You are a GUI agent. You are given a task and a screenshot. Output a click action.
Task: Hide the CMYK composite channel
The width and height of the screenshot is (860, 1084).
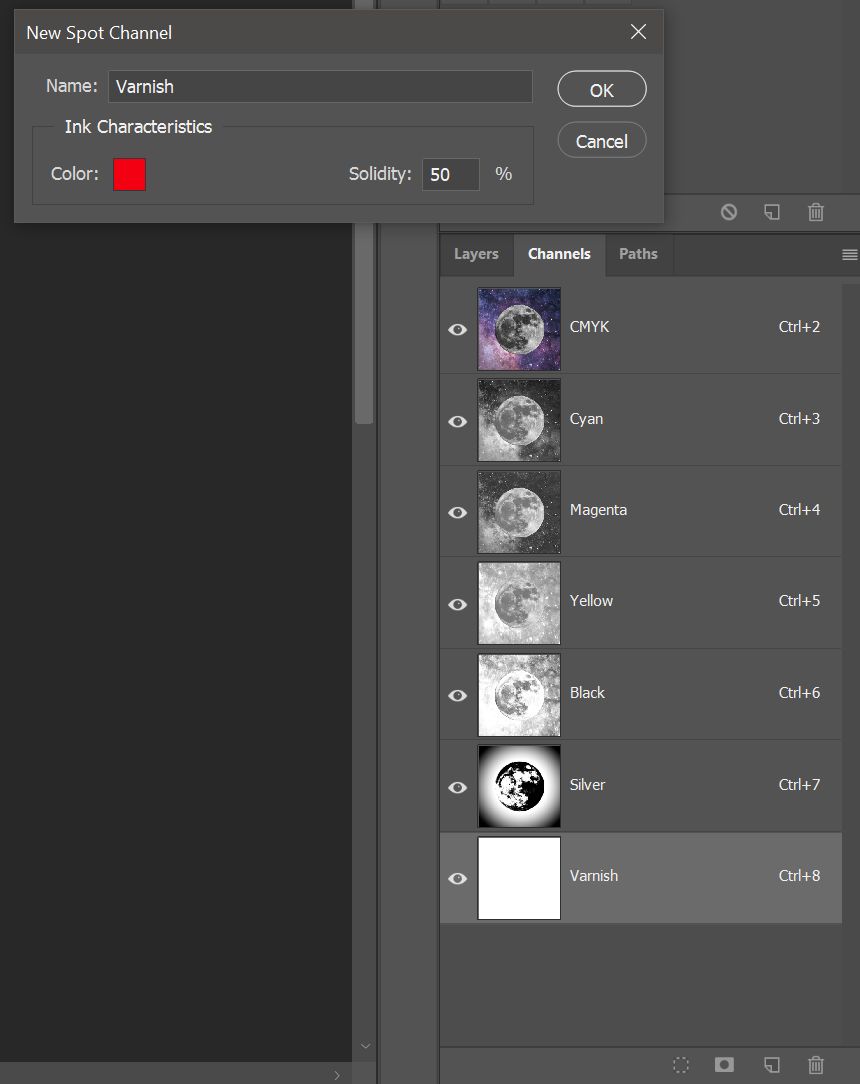pyautogui.click(x=458, y=330)
